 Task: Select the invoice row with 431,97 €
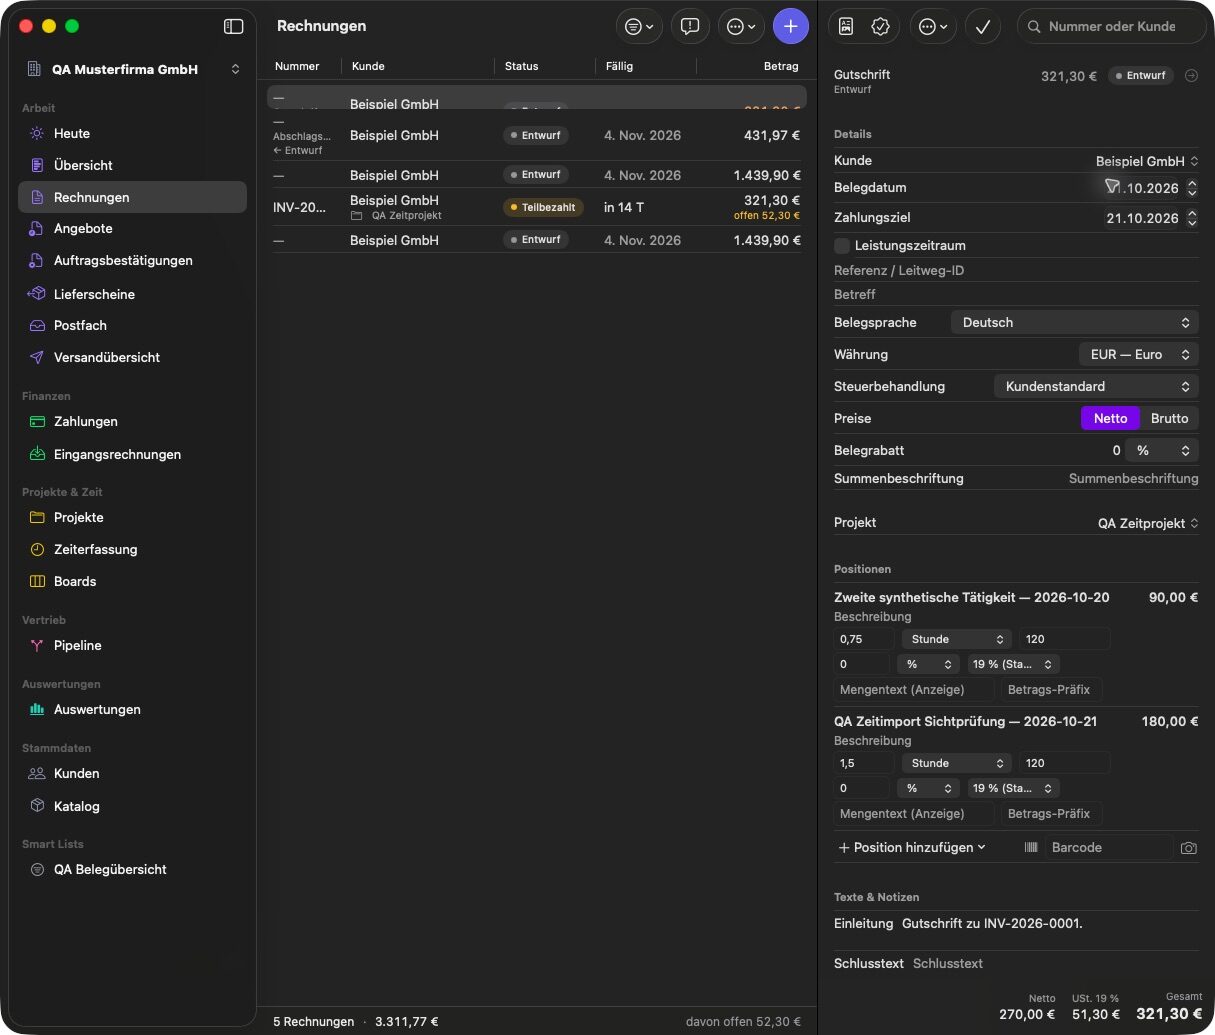[x=536, y=135]
